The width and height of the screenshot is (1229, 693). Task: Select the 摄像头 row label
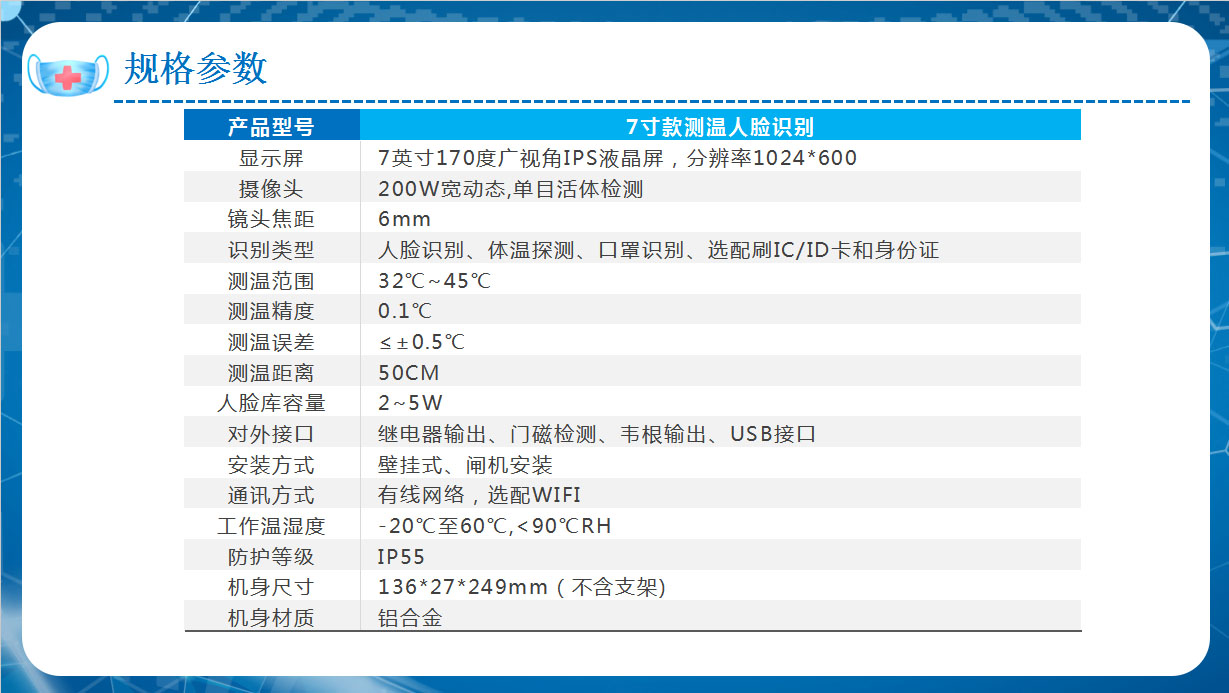(271, 189)
